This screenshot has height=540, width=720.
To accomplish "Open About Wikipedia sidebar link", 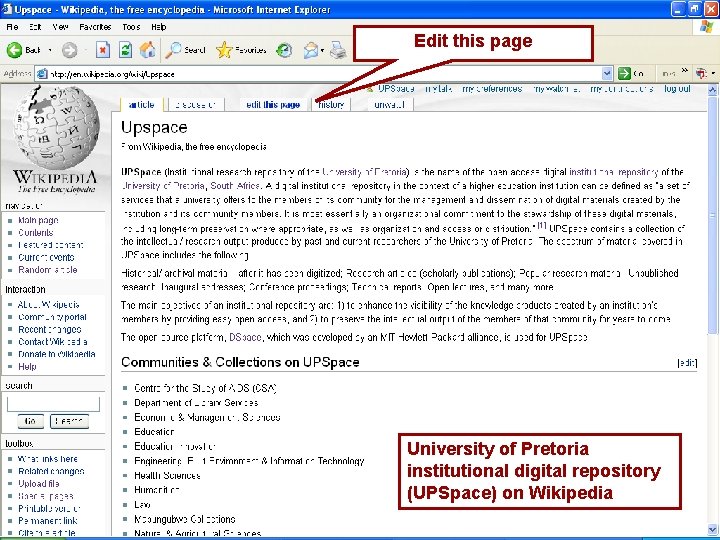I will (49, 304).
